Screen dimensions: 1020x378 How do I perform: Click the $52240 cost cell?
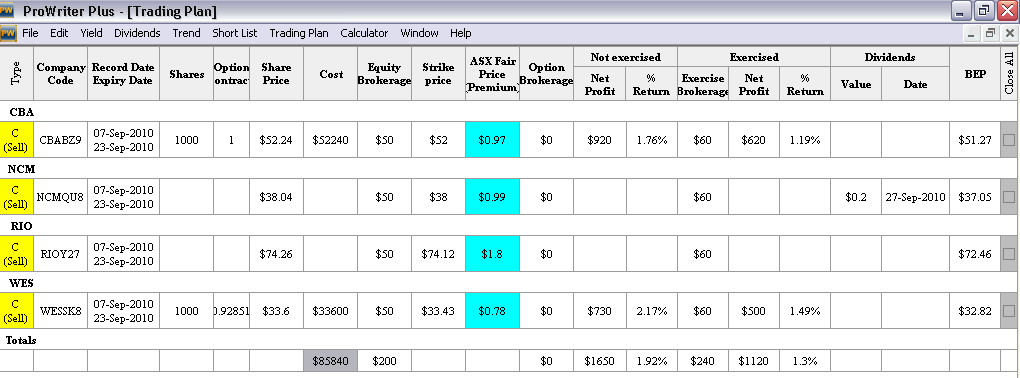point(330,140)
